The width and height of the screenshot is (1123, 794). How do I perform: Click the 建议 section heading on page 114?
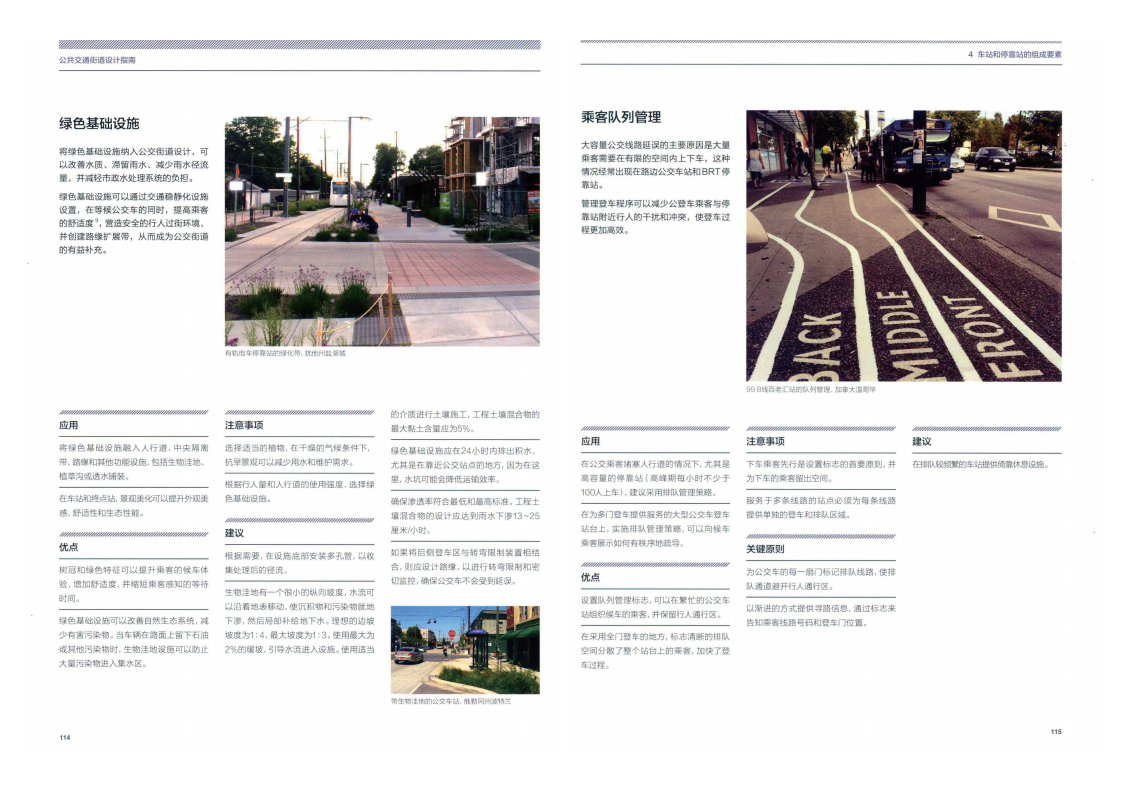[234, 533]
